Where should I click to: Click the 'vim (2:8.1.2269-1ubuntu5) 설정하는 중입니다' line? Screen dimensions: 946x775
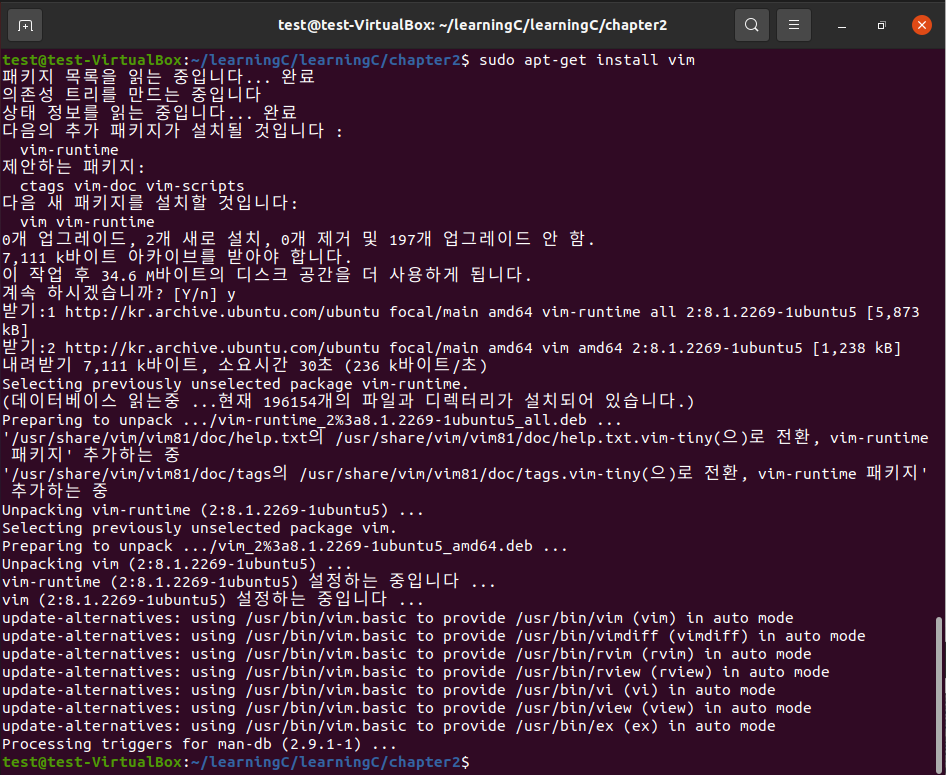tap(213, 600)
